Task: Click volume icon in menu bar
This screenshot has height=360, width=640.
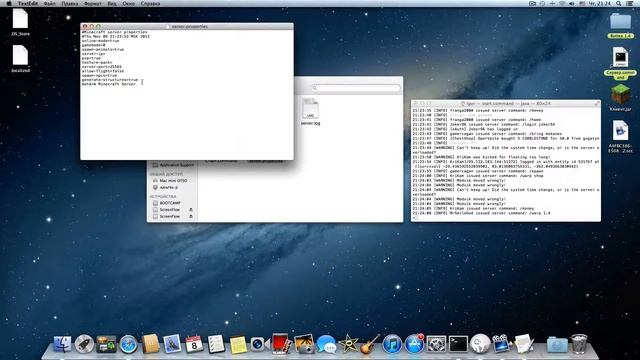Action: (x=572, y=3)
